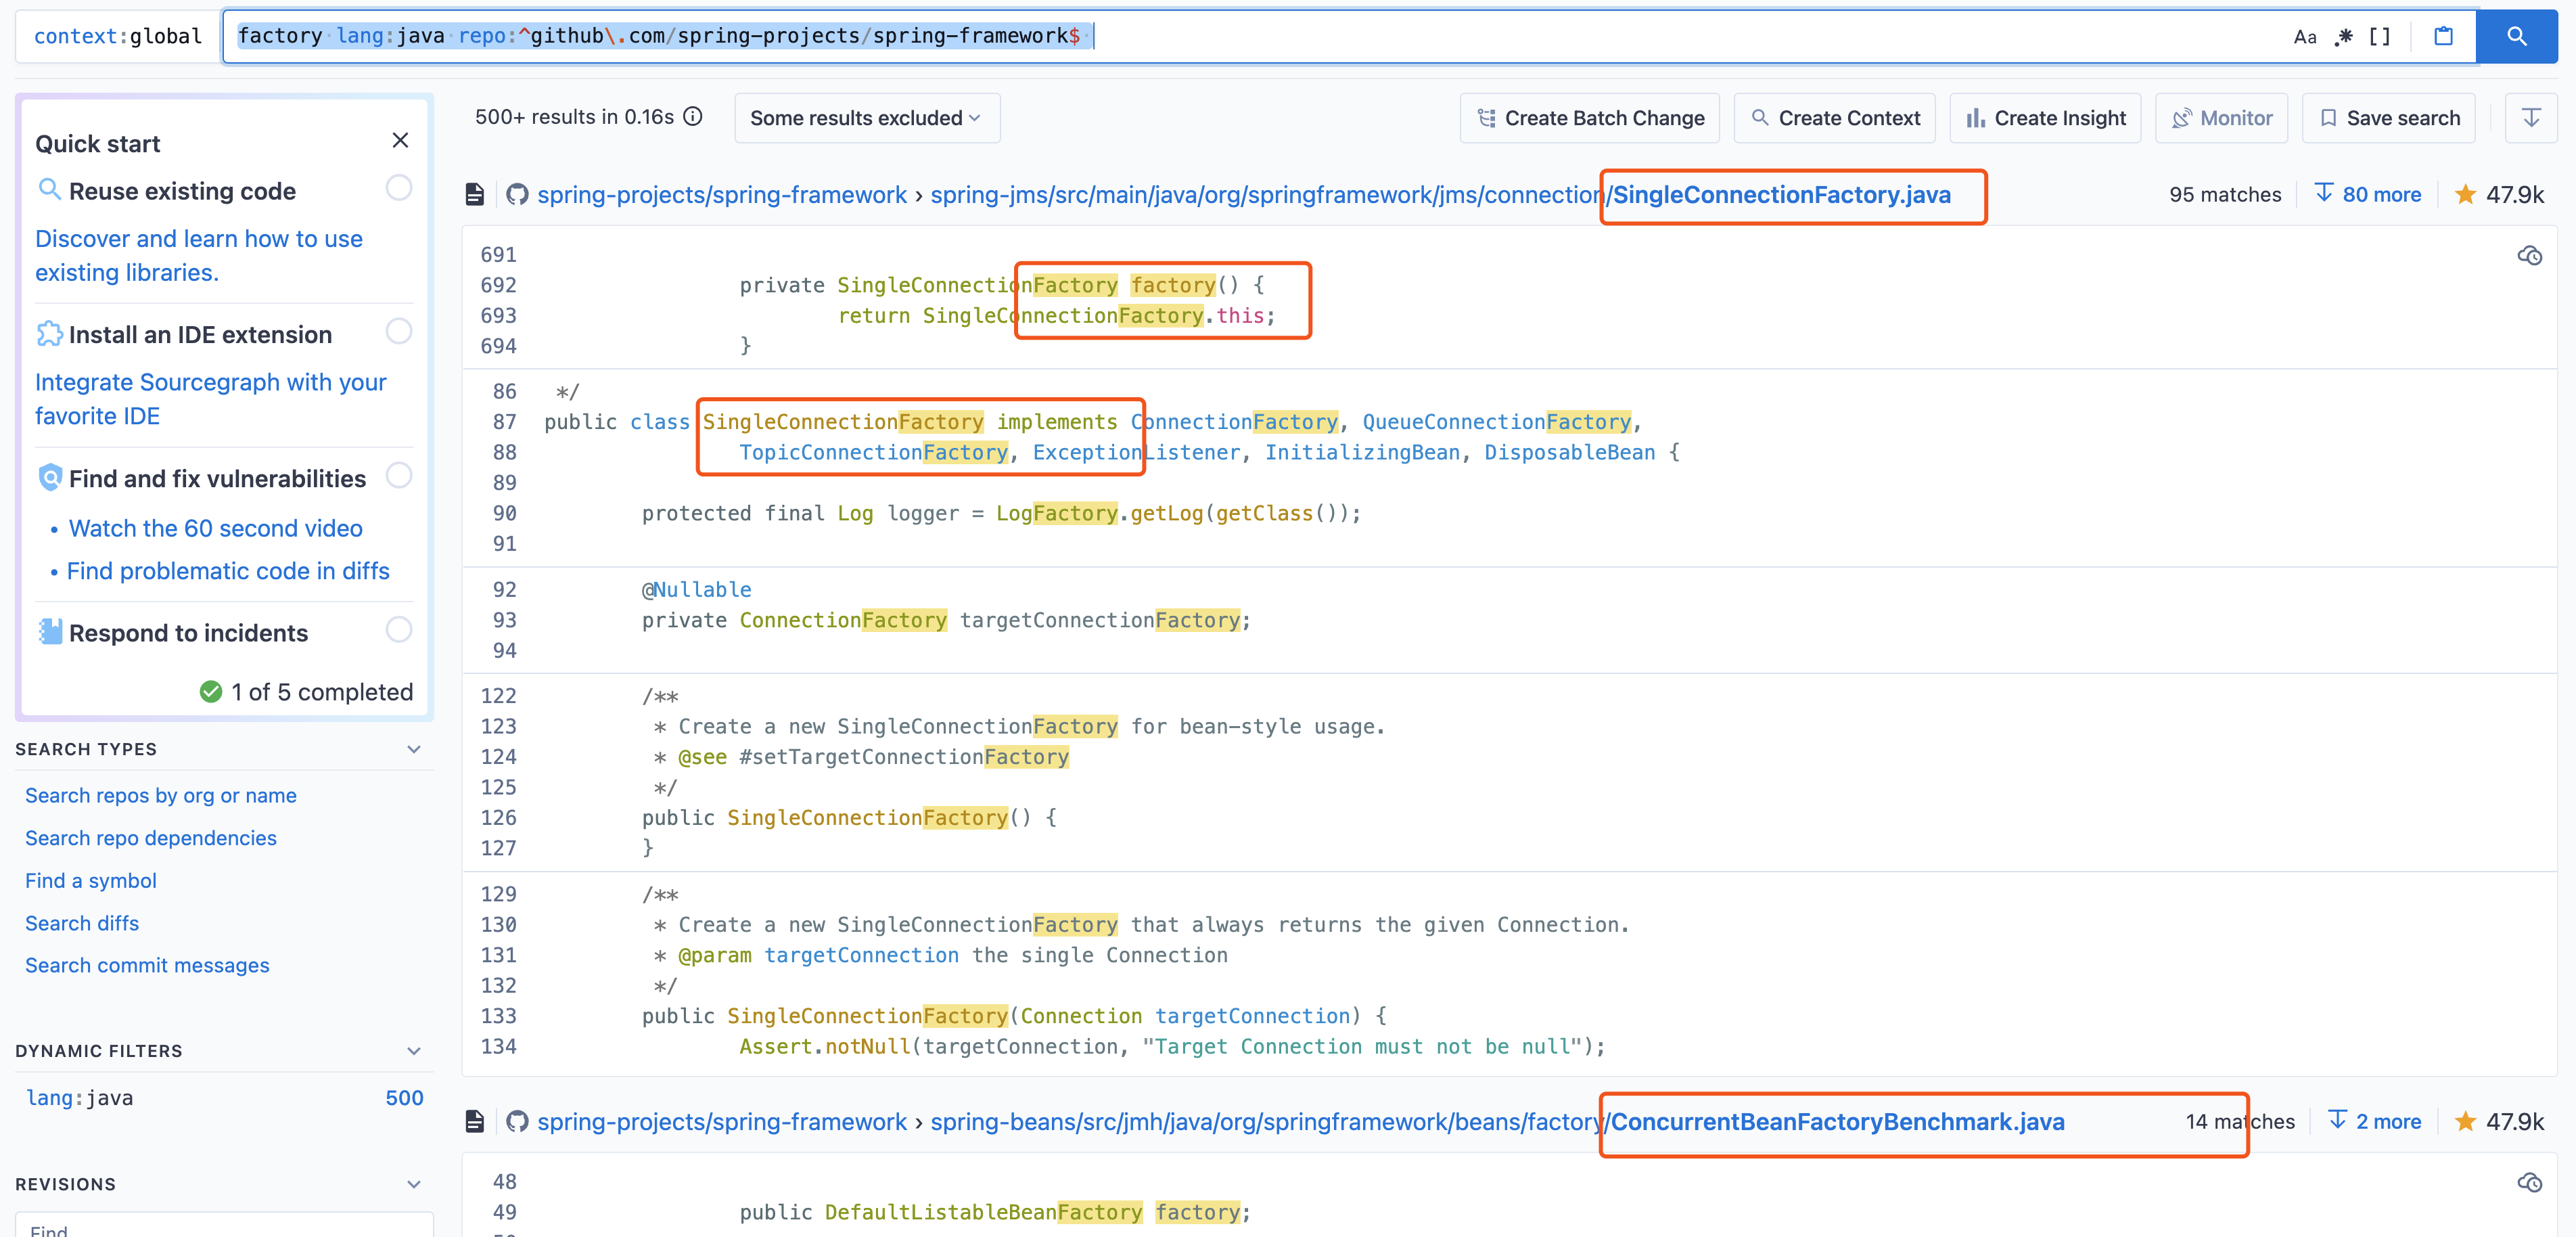Screen dimensions: 2576x1237
Task: Collapse the REVISIONS section
Action: click(414, 1184)
